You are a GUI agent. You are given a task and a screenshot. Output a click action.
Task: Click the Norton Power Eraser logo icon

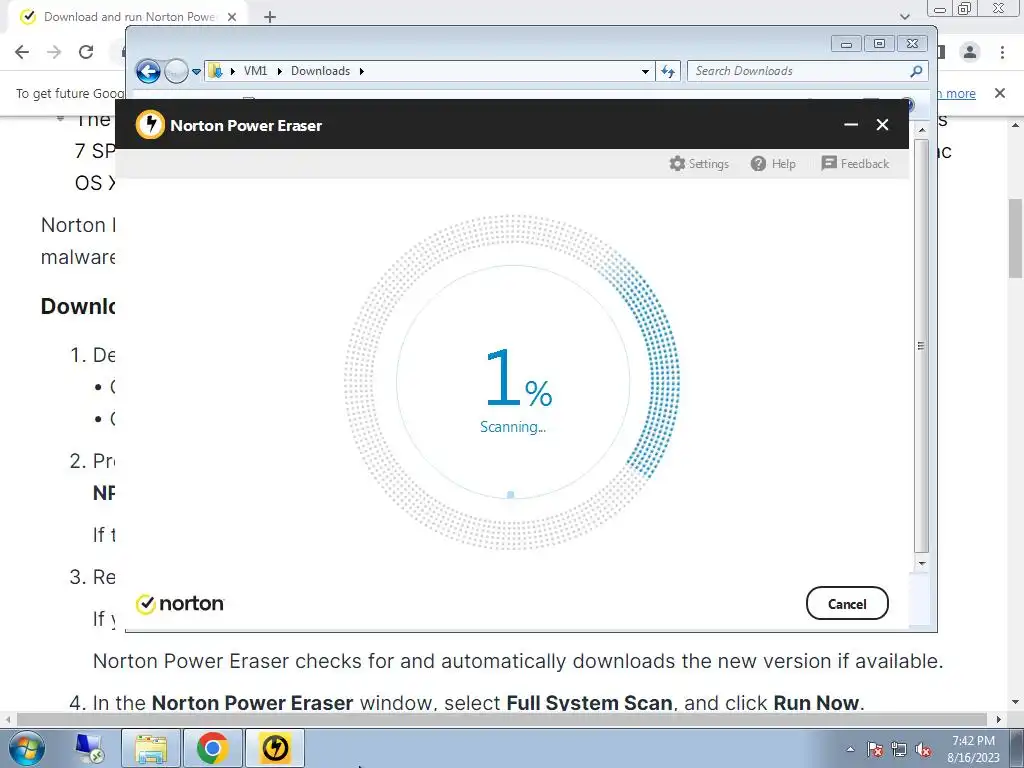pyautogui.click(x=150, y=124)
